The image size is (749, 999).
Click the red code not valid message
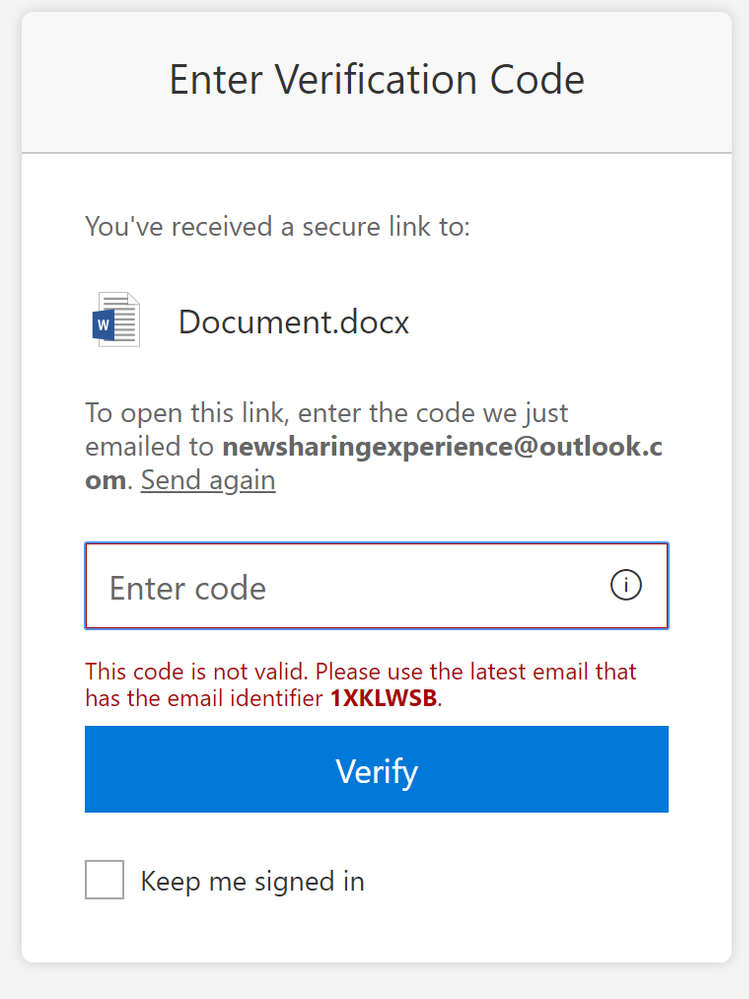(361, 685)
